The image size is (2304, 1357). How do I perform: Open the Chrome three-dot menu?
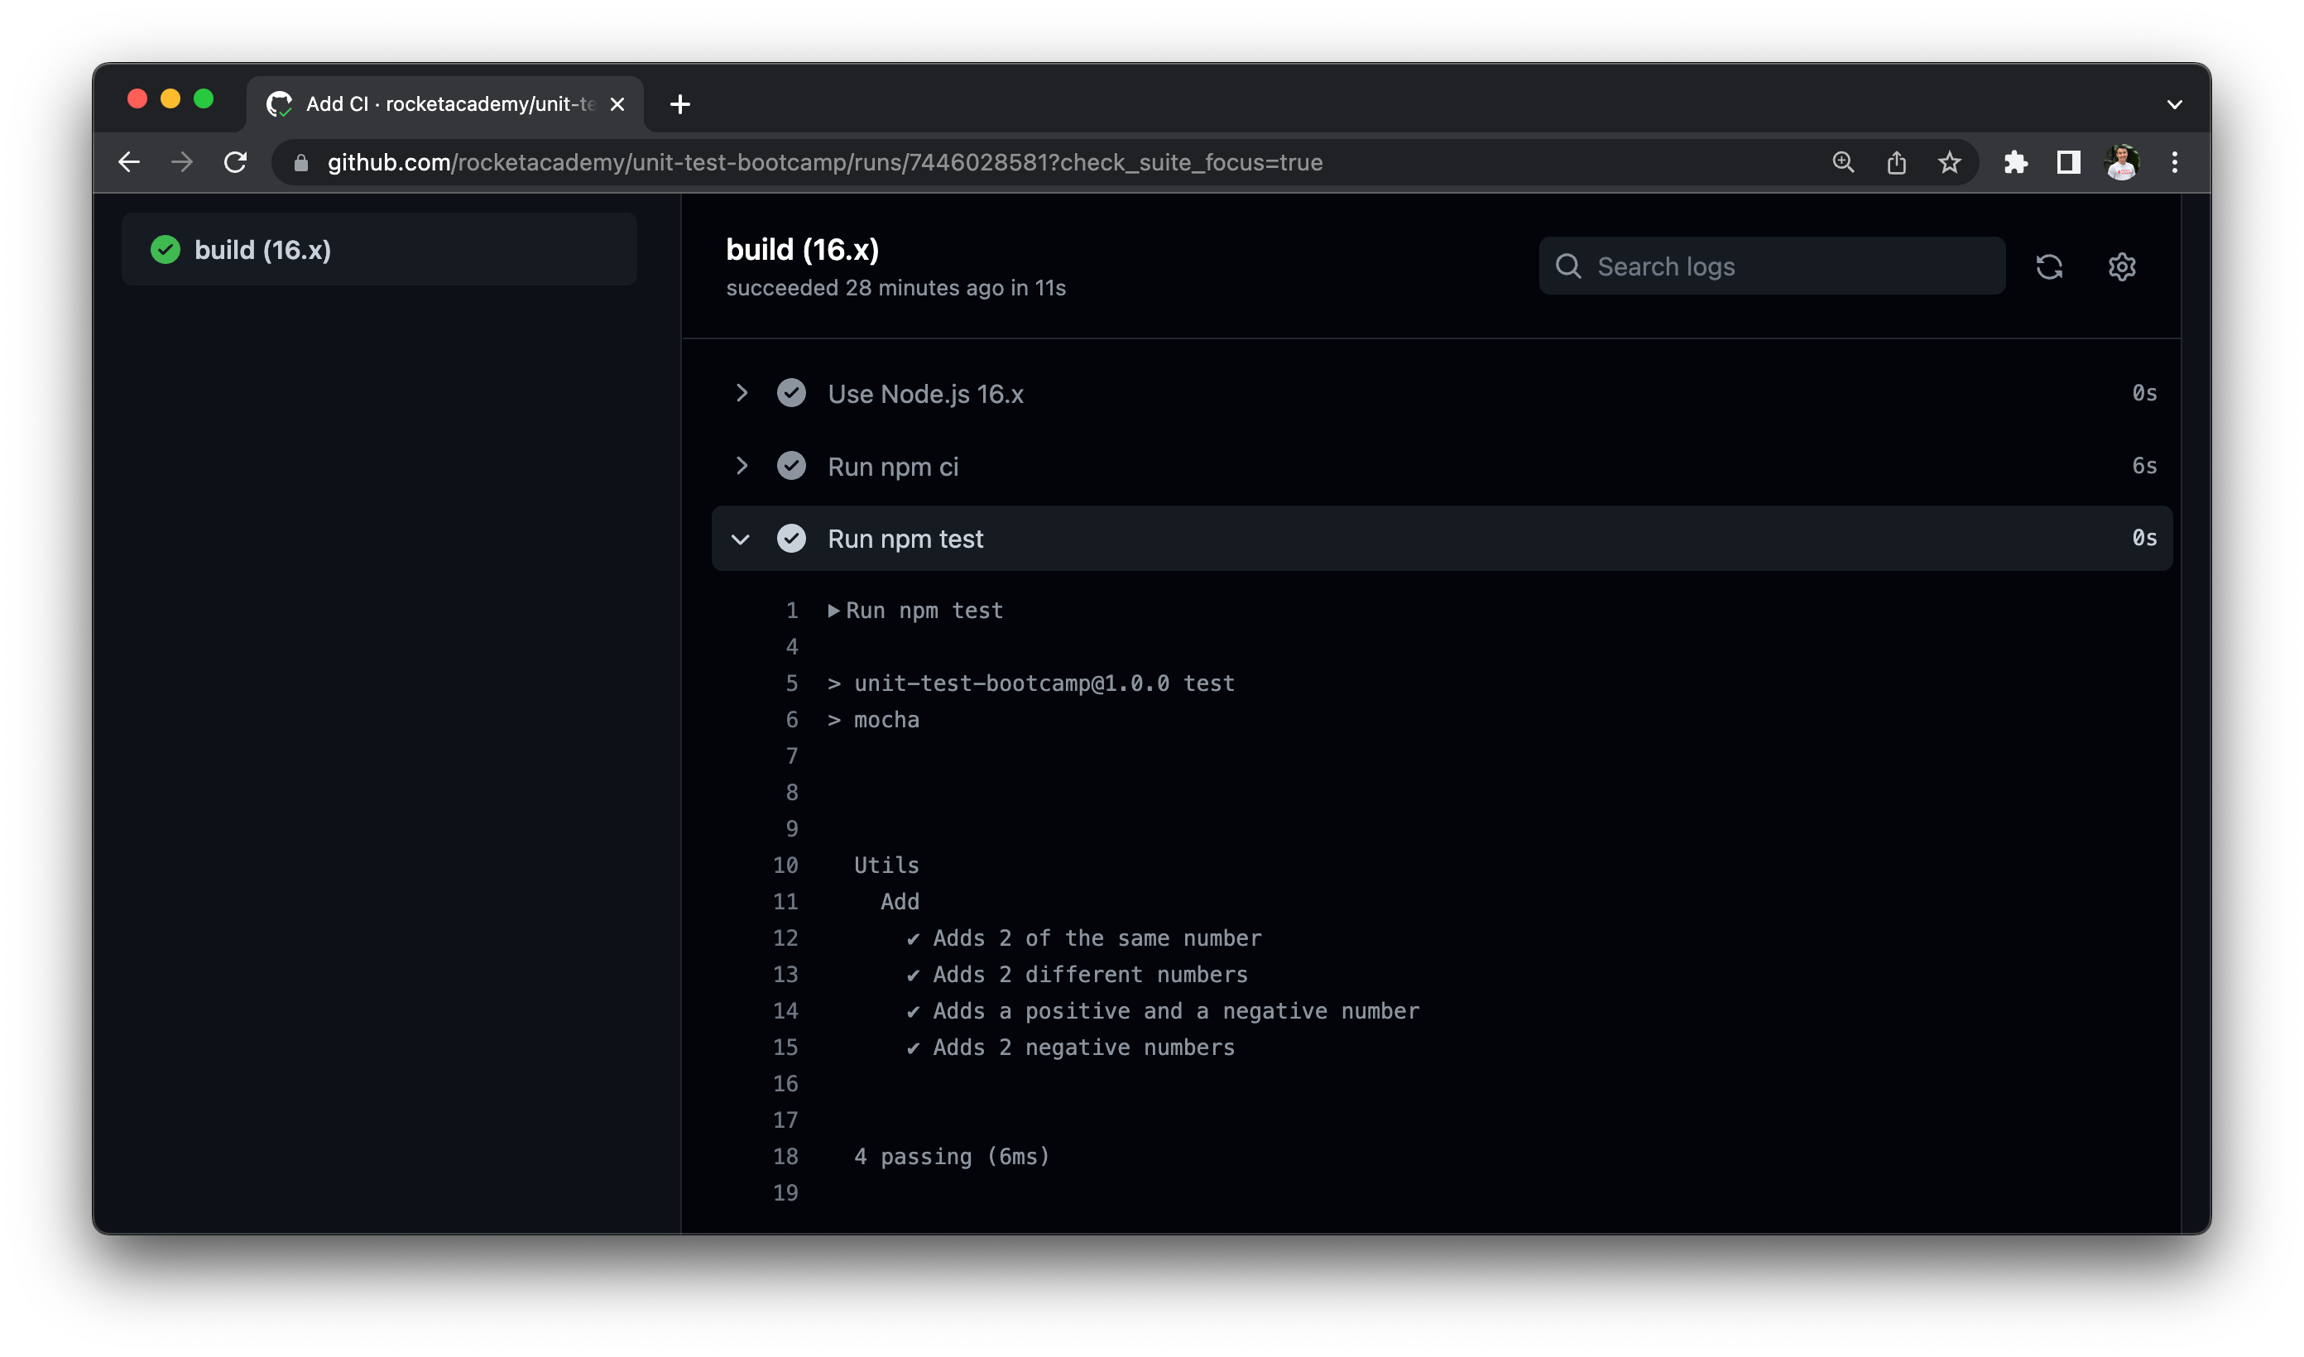tap(2174, 162)
